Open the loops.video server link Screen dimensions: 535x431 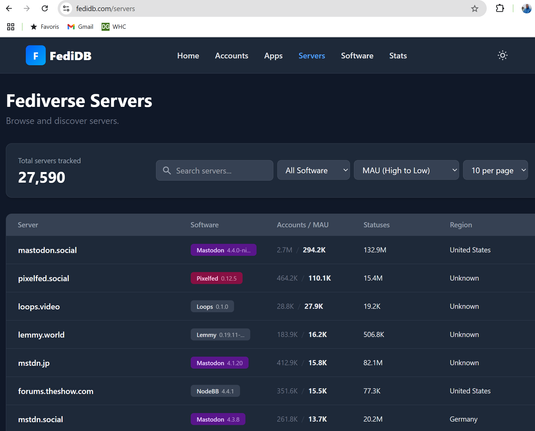pos(39,306)
